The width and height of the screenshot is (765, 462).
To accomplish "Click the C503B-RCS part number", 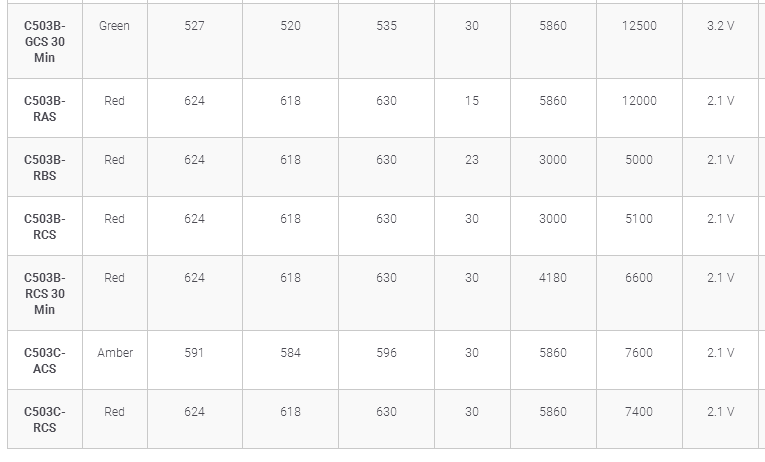I will tap(44, 226).
